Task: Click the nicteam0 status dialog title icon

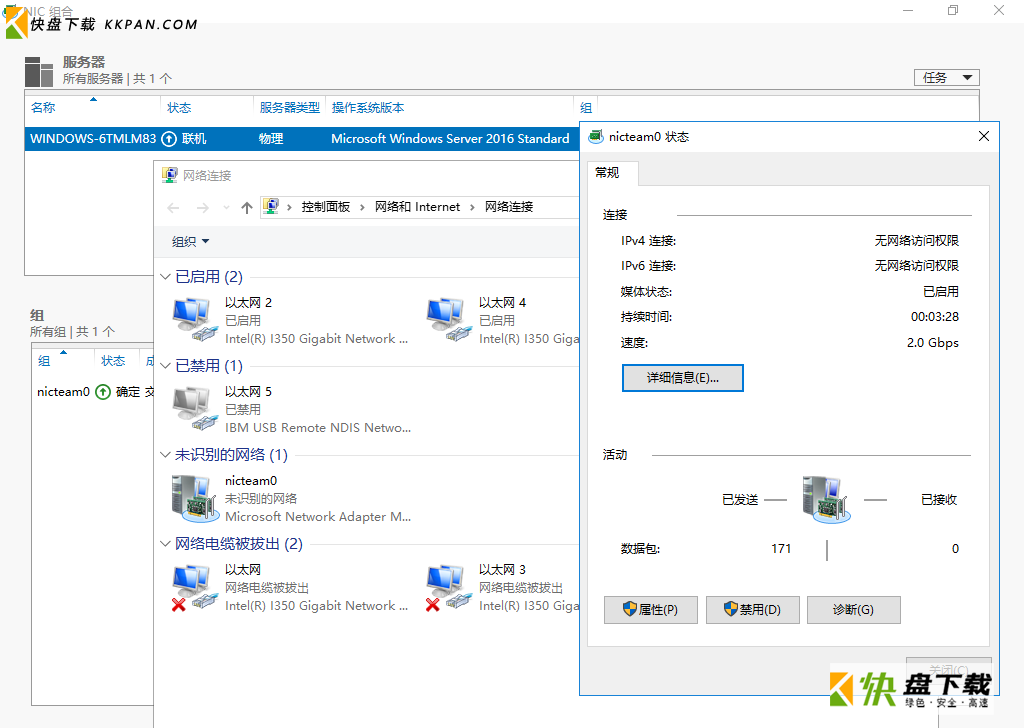Action: (x=595, y=136)
